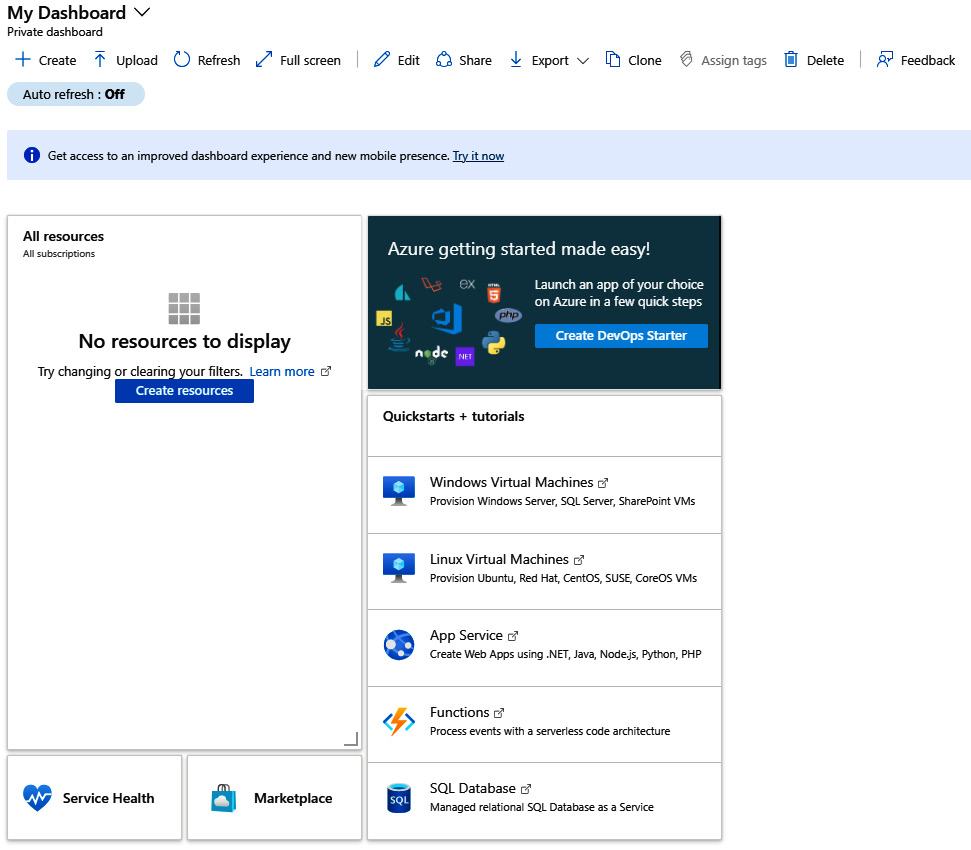
Task: Click the Share toolbar item
Action: click(463, 59)
